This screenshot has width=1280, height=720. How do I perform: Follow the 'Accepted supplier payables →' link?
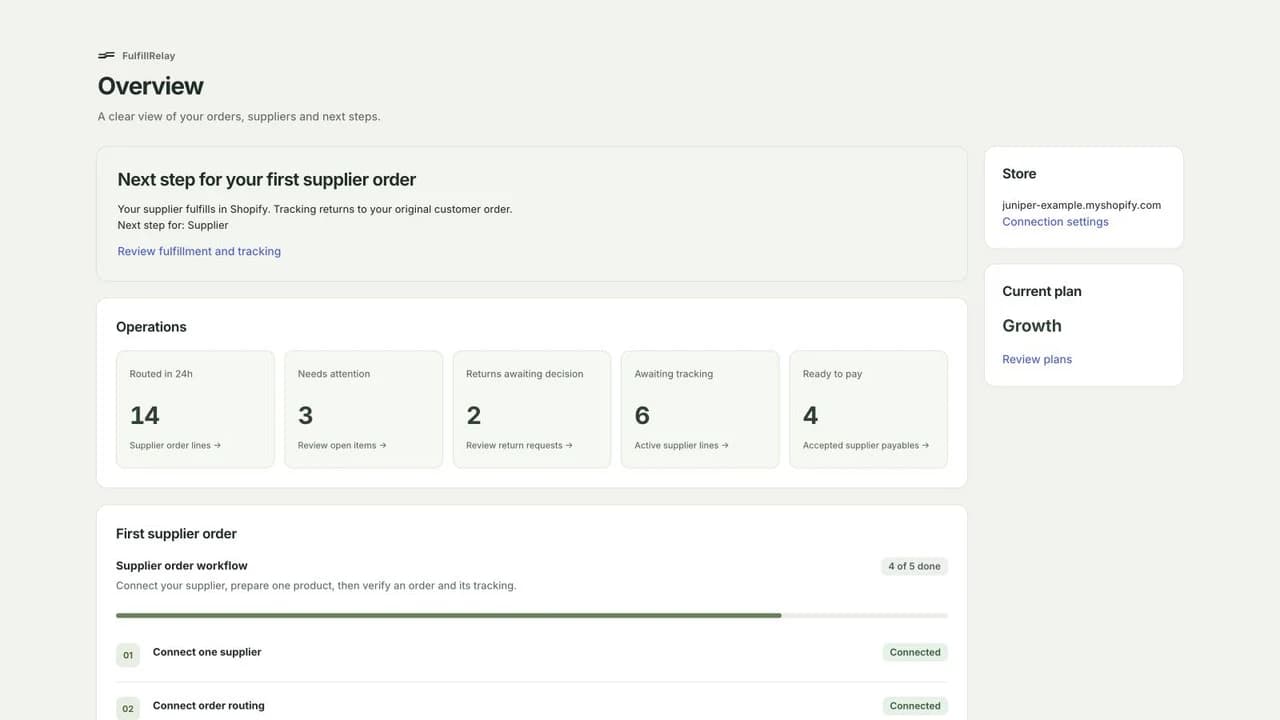[x=866, y=446]
